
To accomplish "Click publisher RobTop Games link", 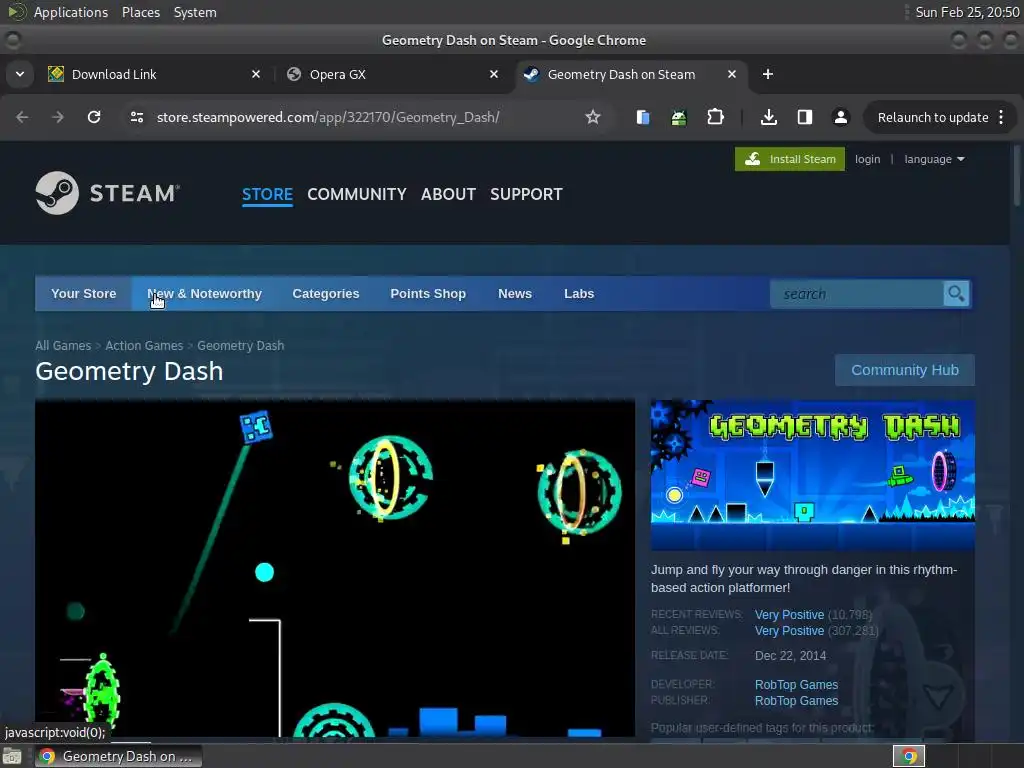I will pos(796,701).
